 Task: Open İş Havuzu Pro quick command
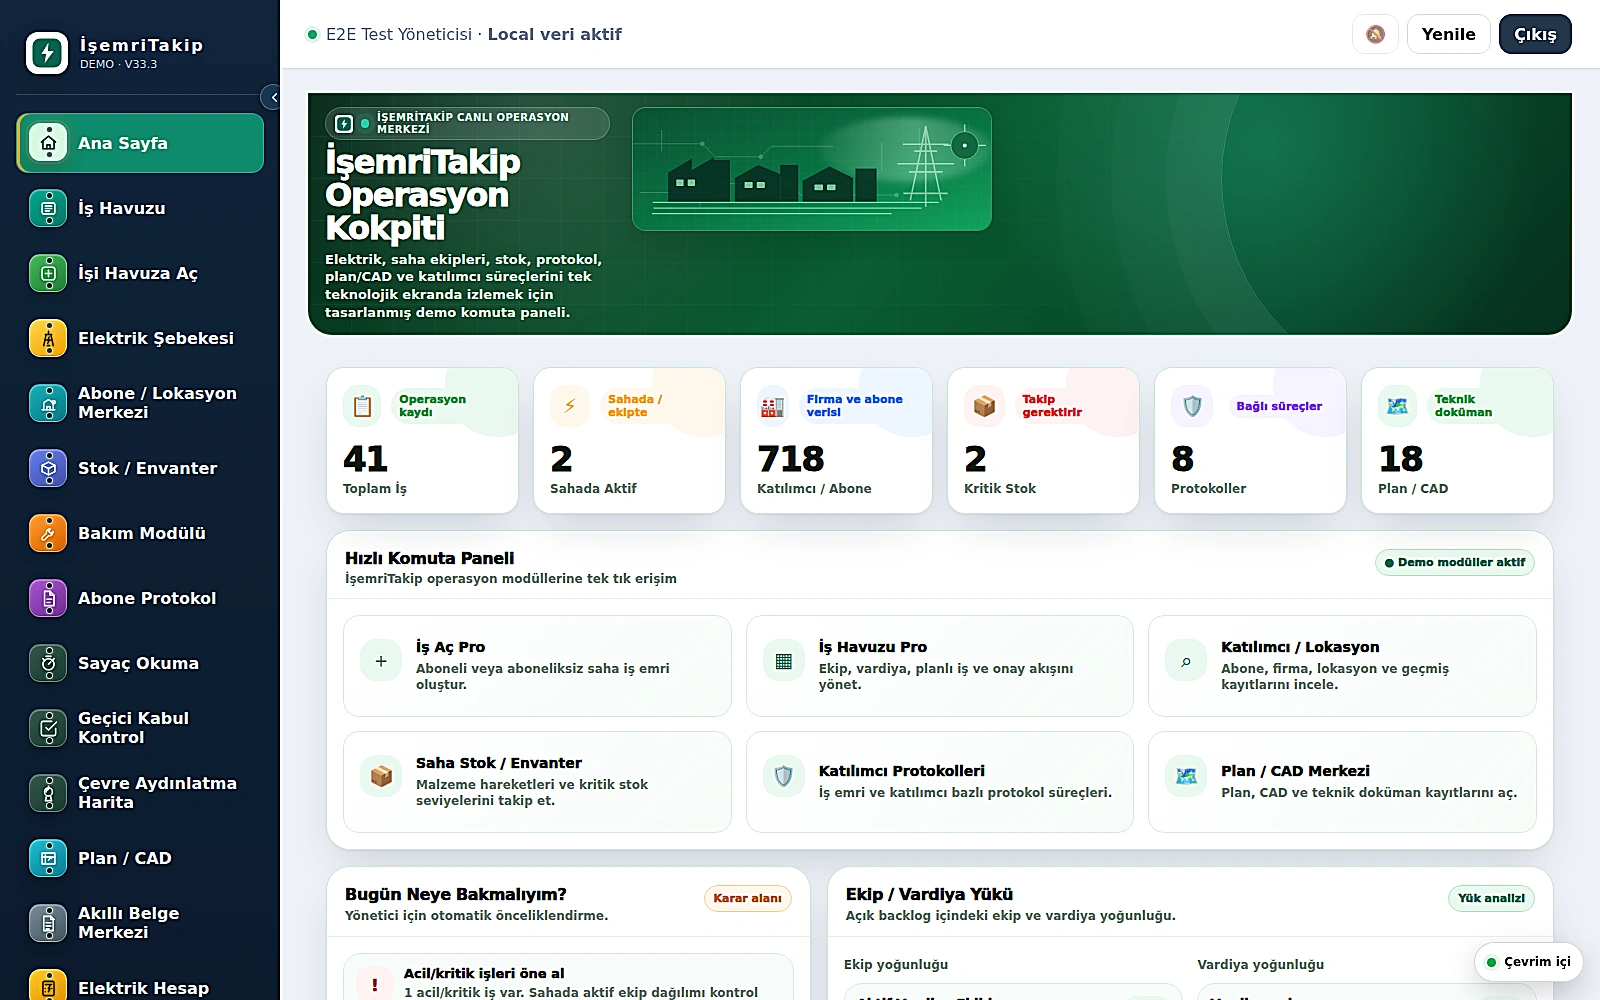[x=940, y=666]
